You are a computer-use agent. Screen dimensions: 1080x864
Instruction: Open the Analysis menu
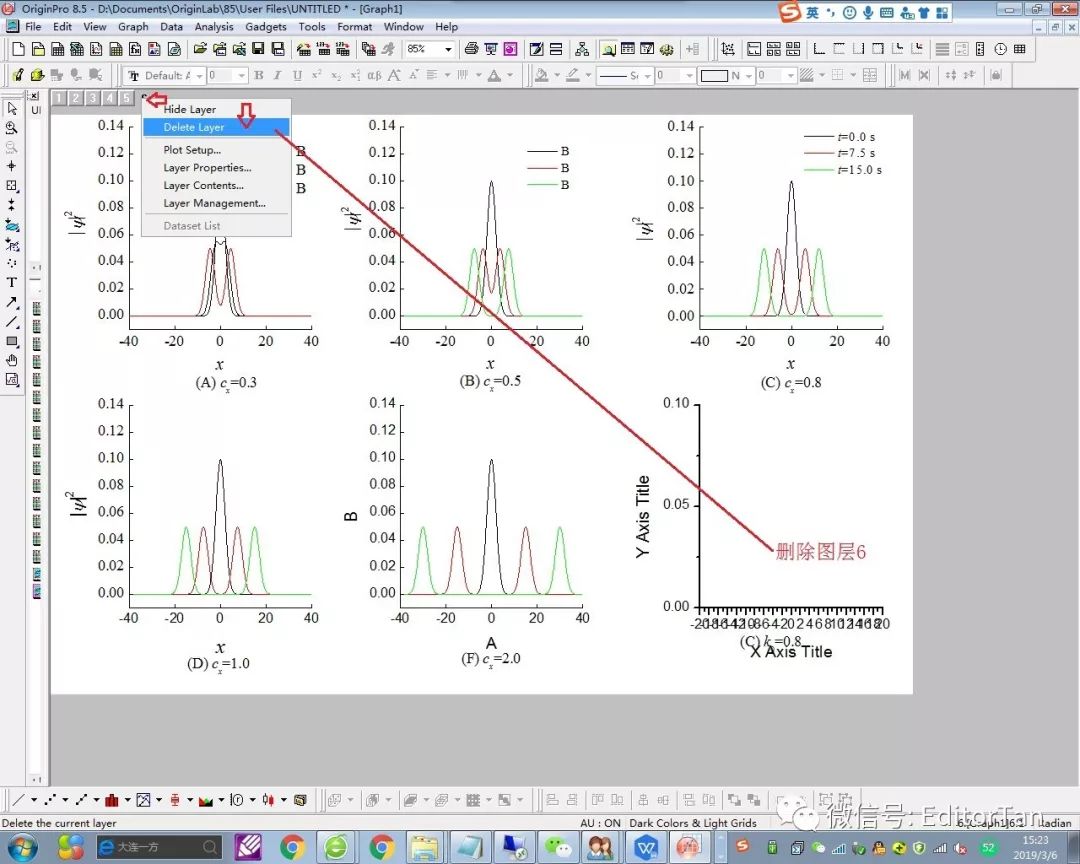214,27
